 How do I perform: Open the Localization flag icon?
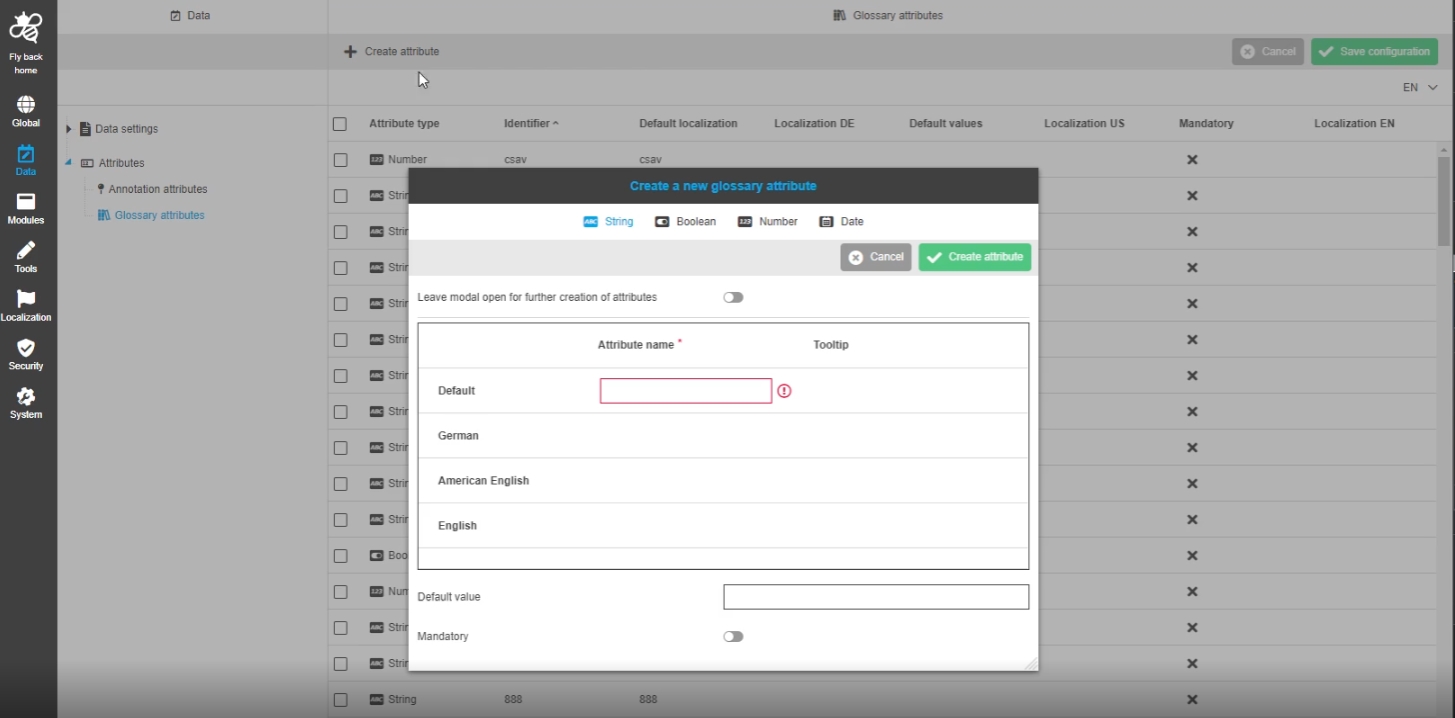(x=26, y=300)
